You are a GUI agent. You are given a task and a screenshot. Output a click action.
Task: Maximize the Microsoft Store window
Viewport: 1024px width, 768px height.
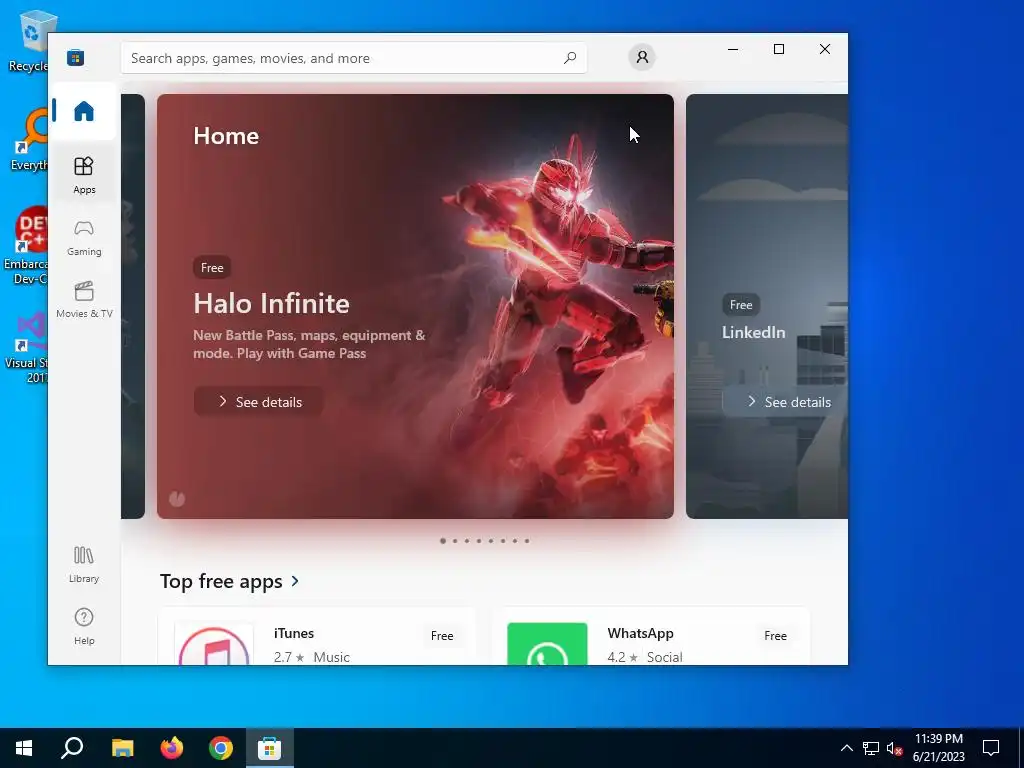click(x=778, y=49)
